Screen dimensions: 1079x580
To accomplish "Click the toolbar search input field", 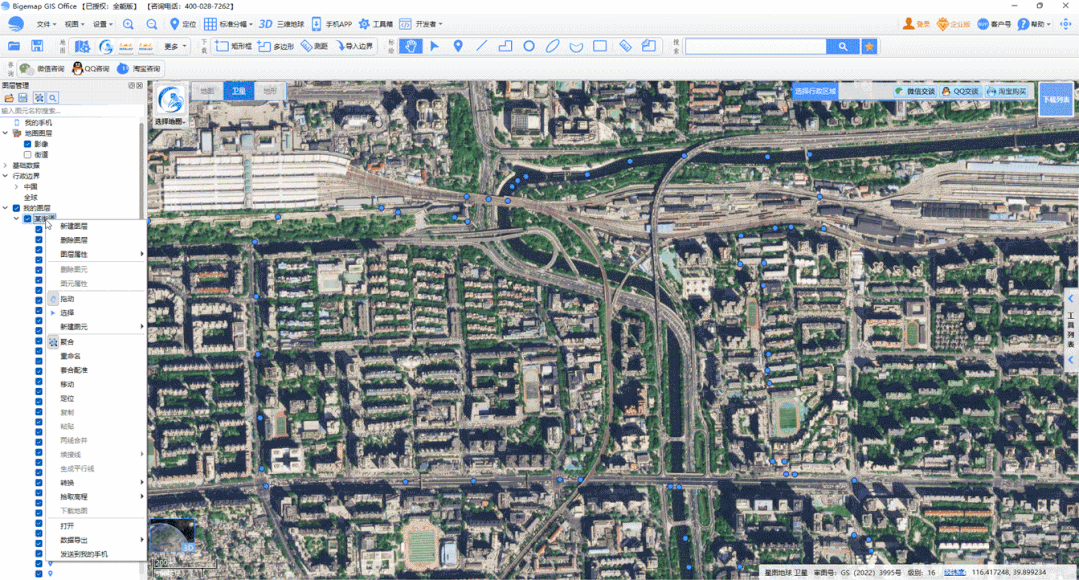I will tap(756, 46).
